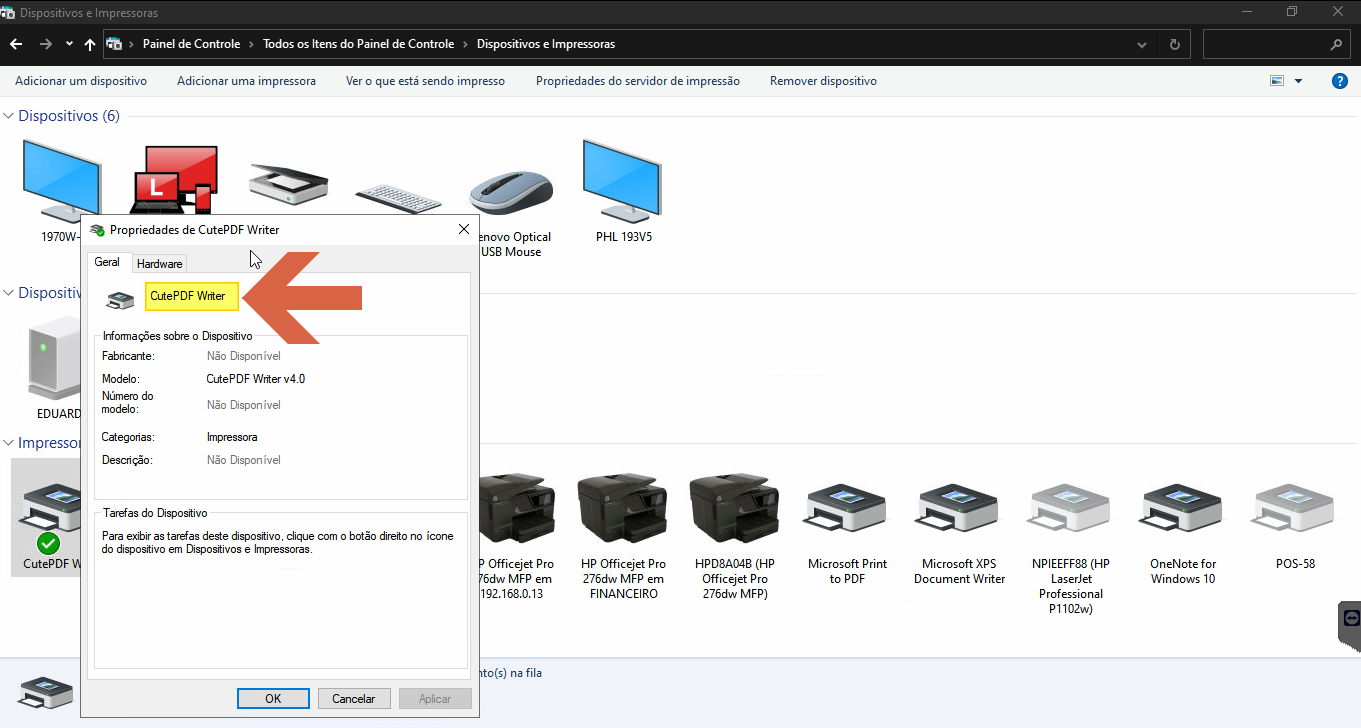
Task: Click the CutePDF Writer name field
Action: pos(192,297)
